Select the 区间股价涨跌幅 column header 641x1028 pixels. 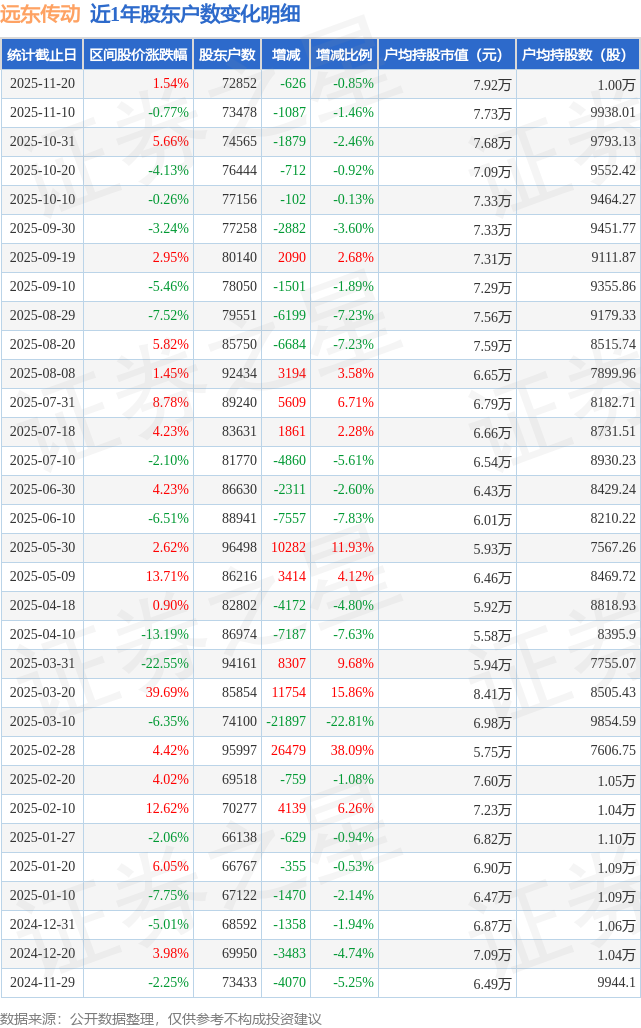point(137,55)
